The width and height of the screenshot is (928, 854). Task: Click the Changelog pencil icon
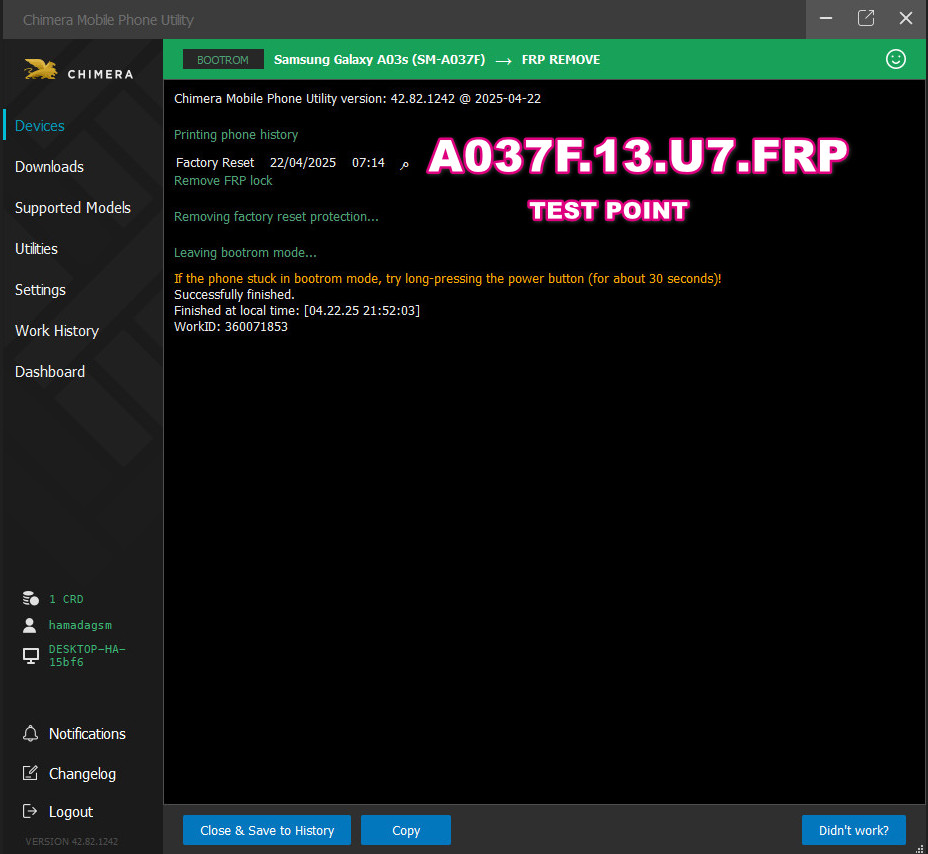click(x=30, y=773)
